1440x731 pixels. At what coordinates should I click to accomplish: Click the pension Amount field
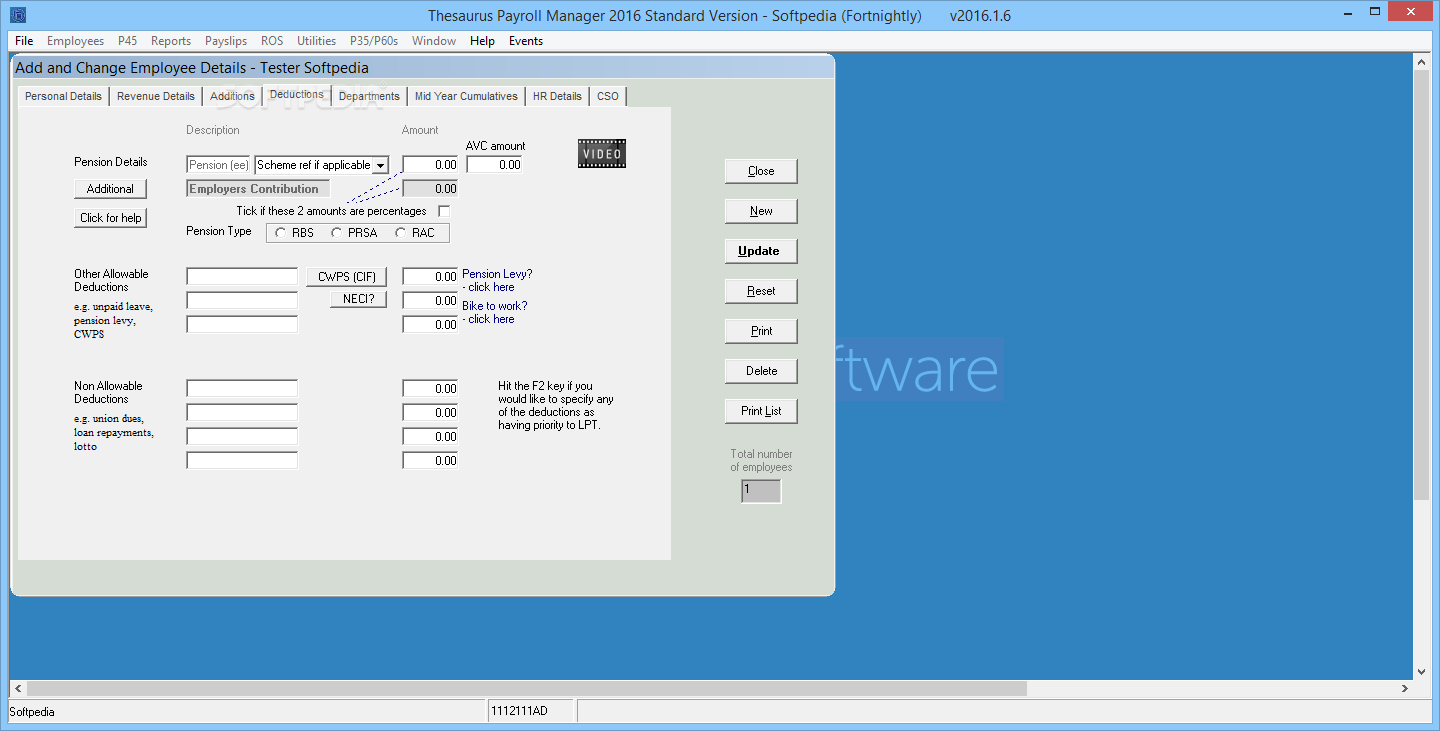coord(430,165)
